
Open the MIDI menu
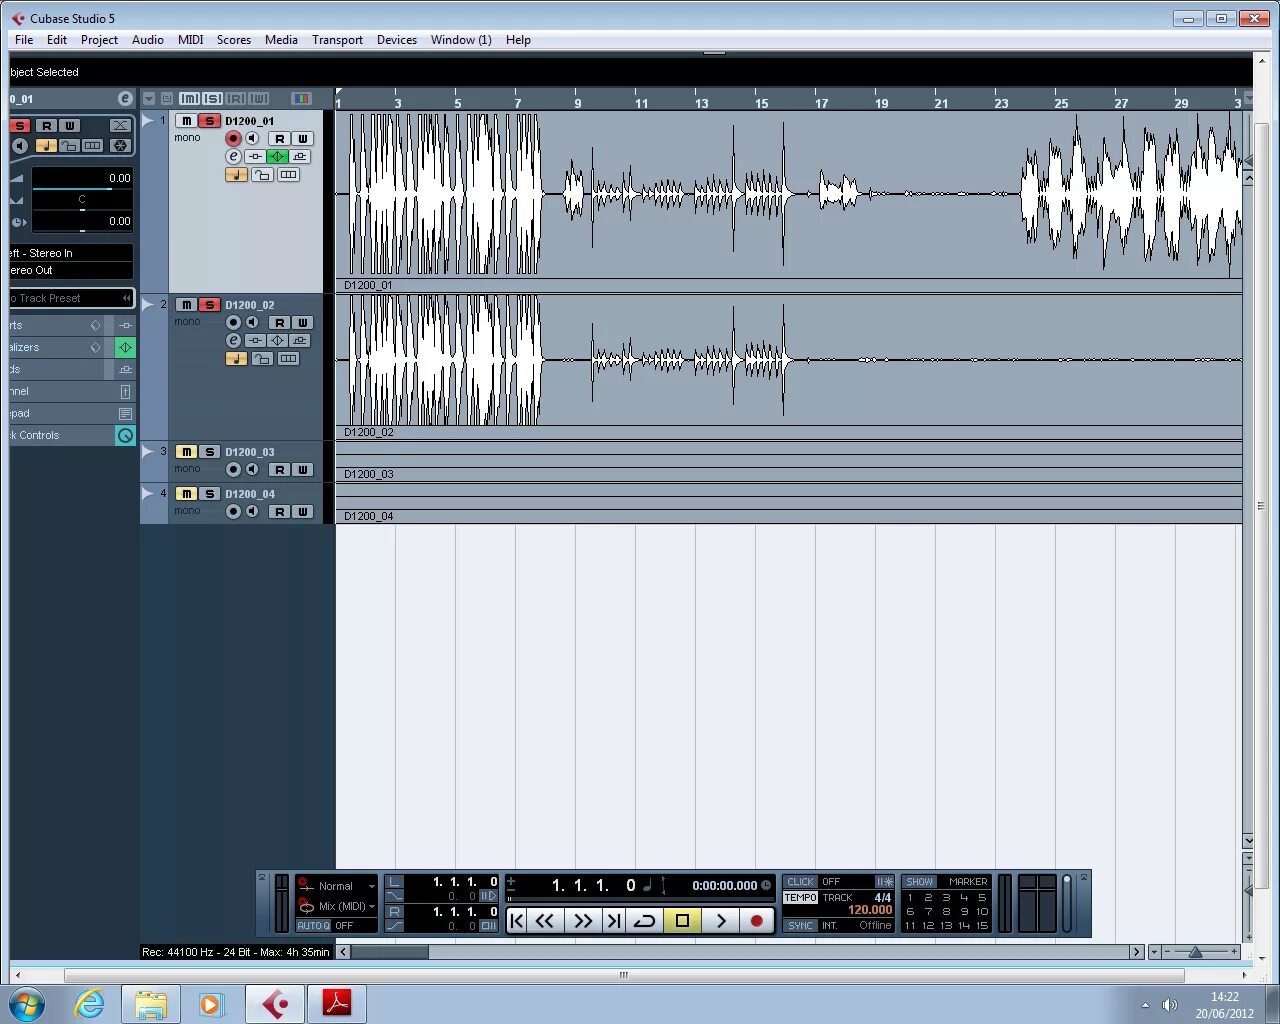191,40
